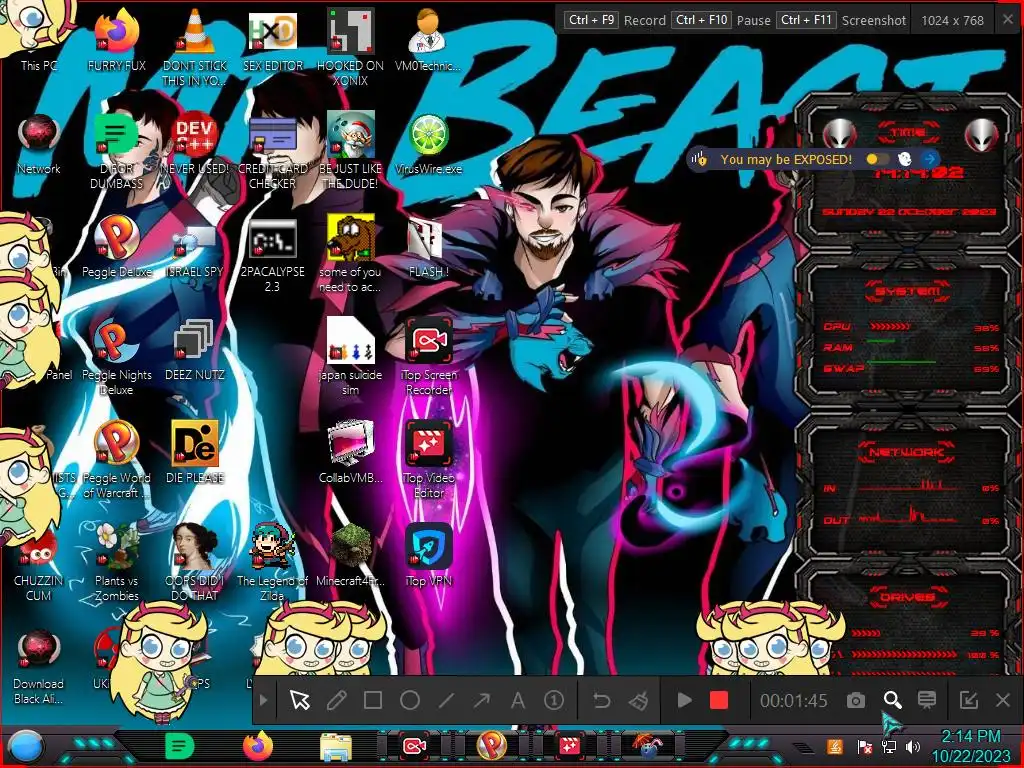Open File Explorer from the taskbar
This screenshot has width=1024, height=768.
(336, 746)
